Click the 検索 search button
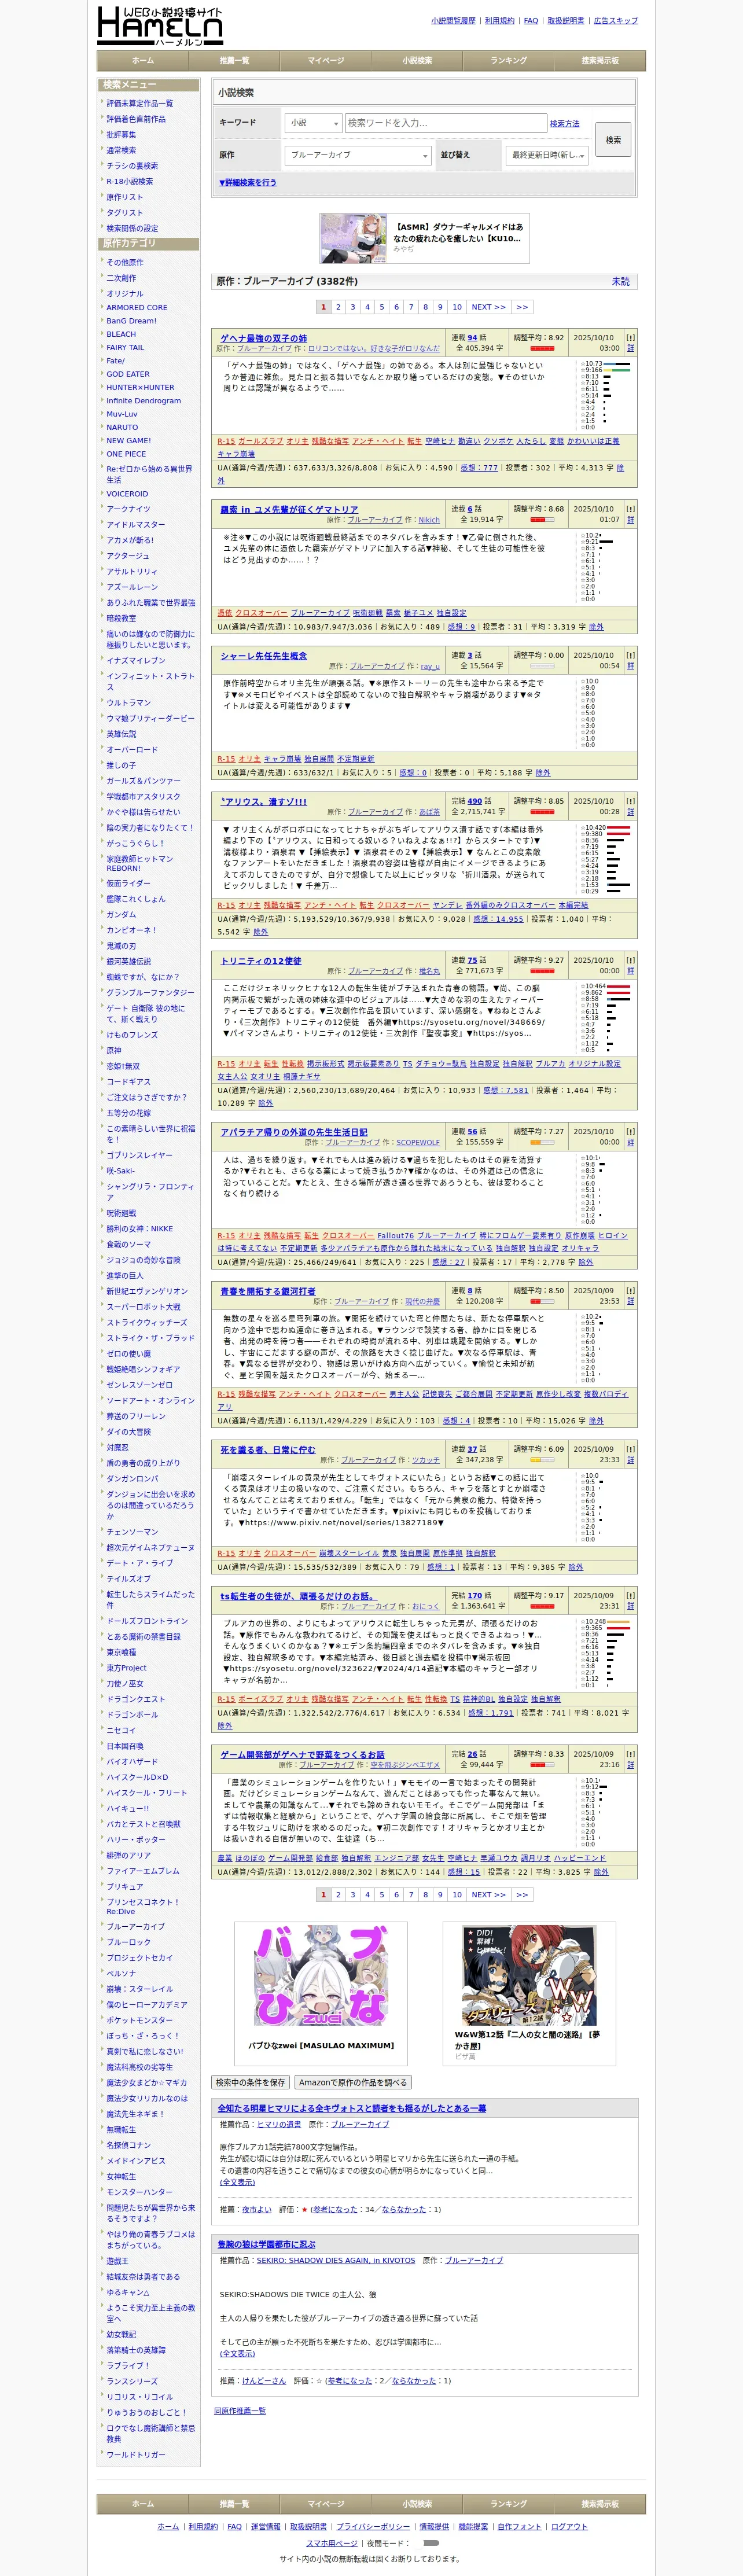 613,139
